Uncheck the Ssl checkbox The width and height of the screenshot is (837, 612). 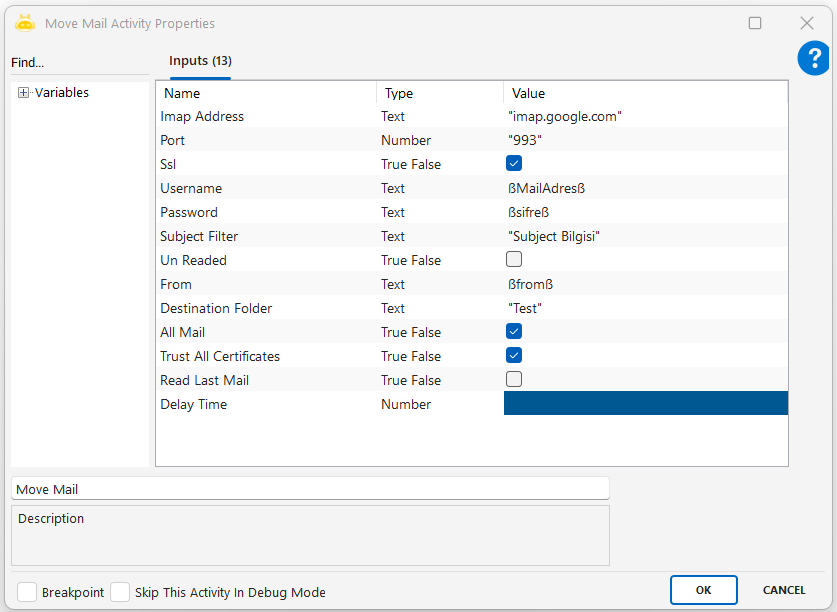coord(514,163)
